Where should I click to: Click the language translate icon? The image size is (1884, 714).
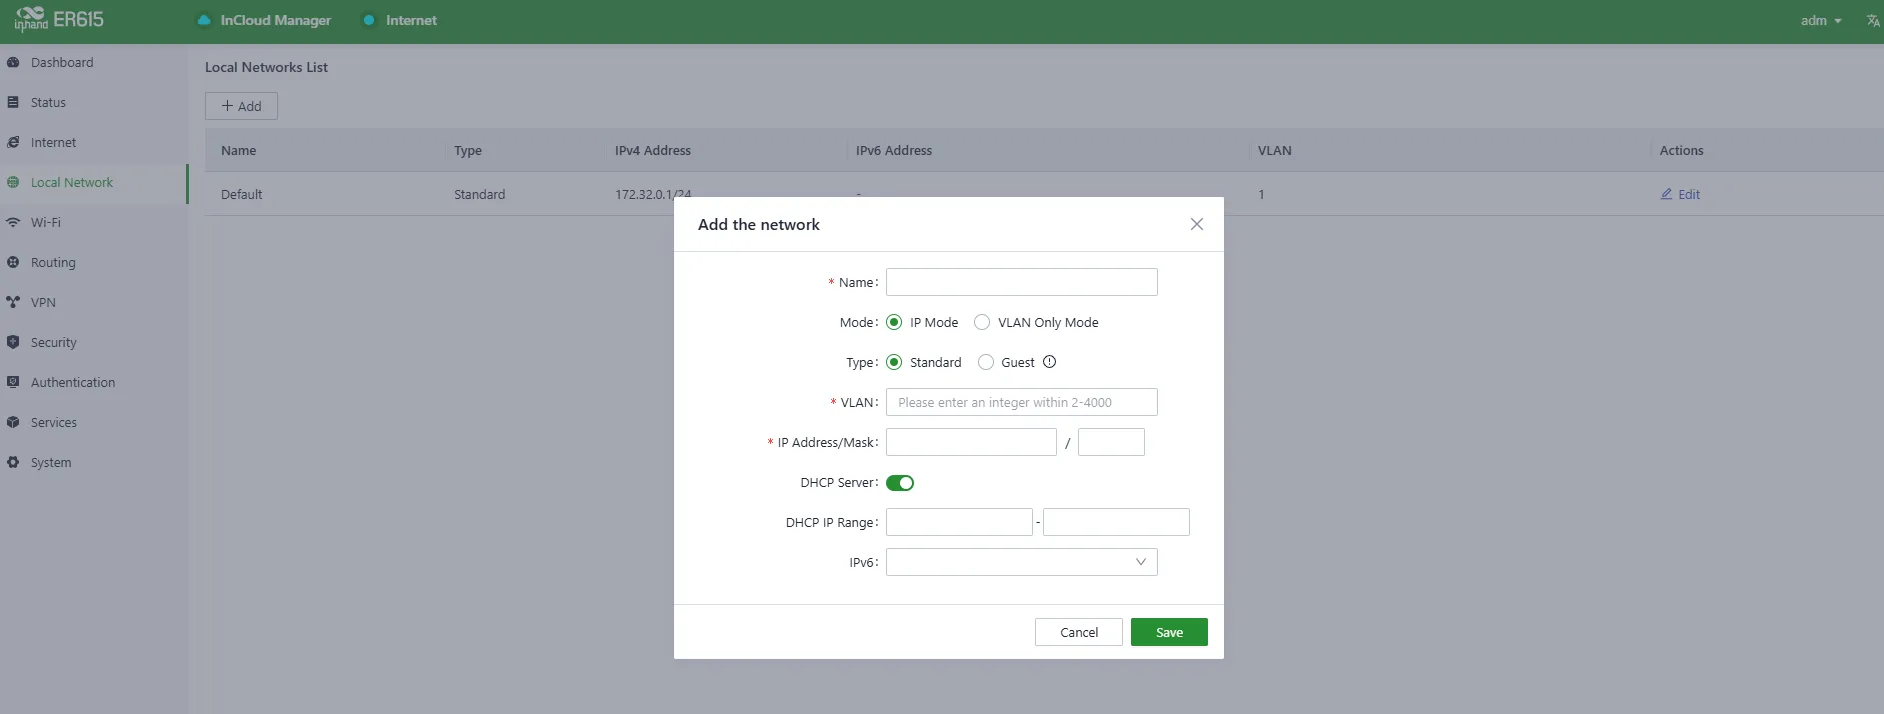click(x=1873, y=20)
